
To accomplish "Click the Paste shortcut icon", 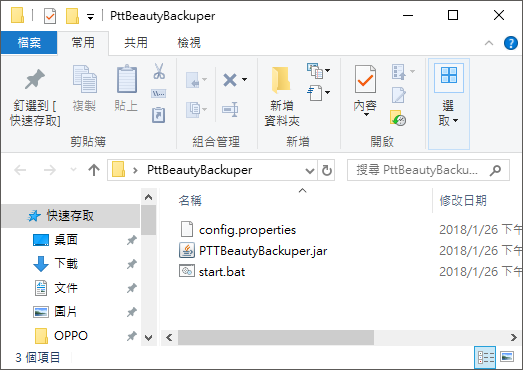I will pyautogui.click(x=159, y=115).
